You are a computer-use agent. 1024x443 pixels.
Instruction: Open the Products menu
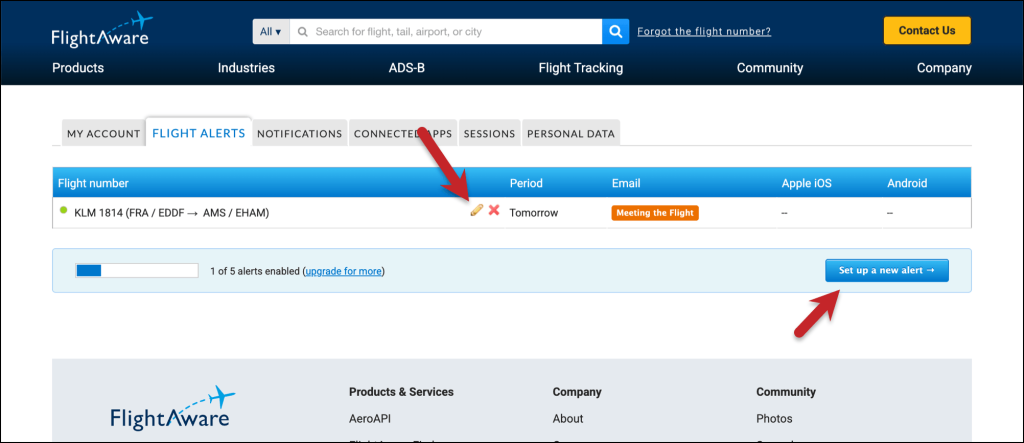tap(78, 68)
